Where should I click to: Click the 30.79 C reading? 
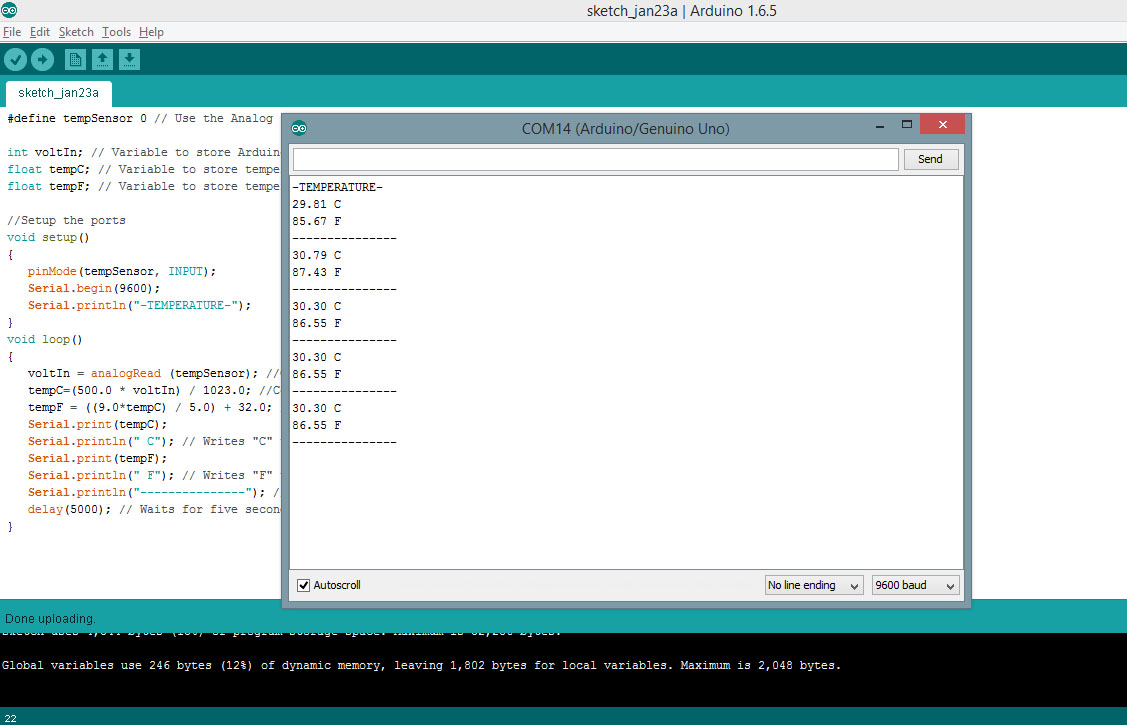pyautogui.click(x=316, y=255)
